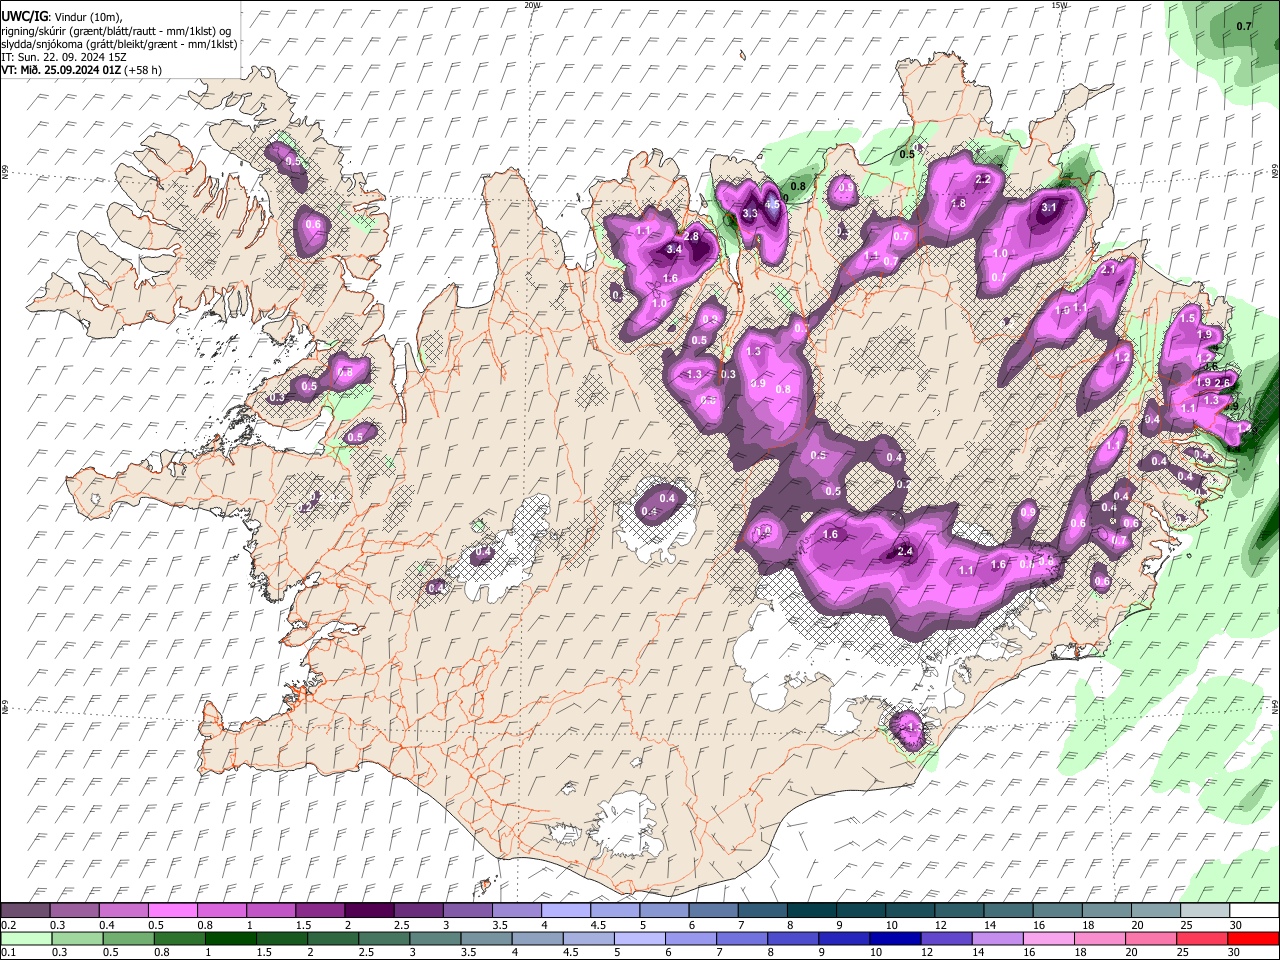Select the bottom legend swatch between 25 and 30
This screenshot has height=960, width=1280.
coord(1204,938)
